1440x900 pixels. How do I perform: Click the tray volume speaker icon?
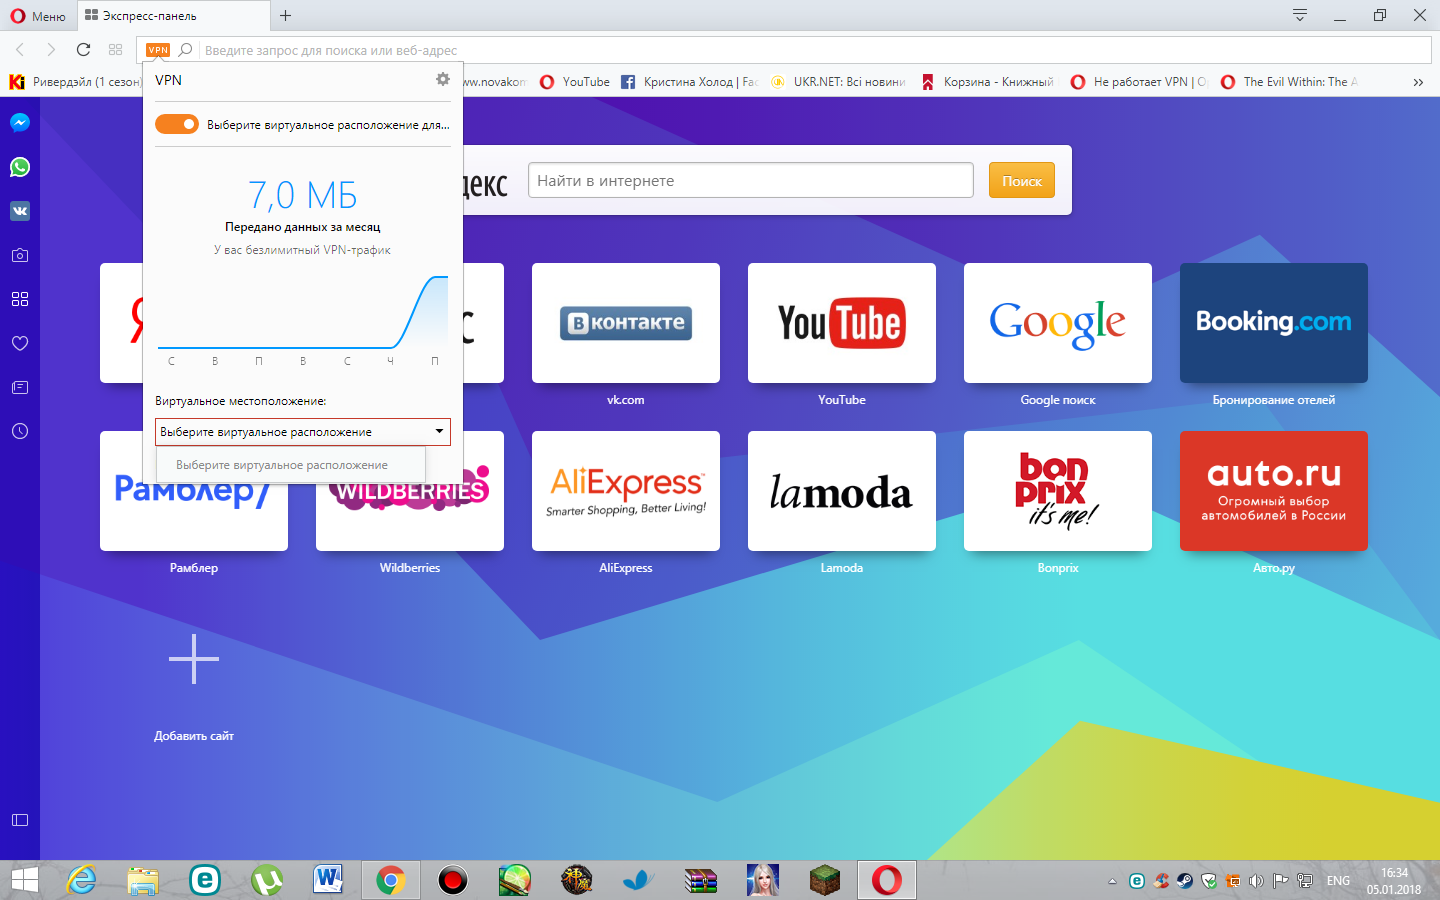click(x=1256, y=881)
